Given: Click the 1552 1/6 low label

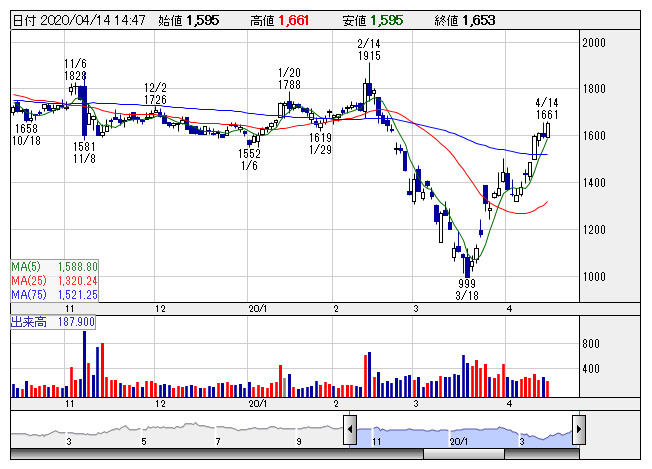Looking at the screenshot, I should 249,160.
